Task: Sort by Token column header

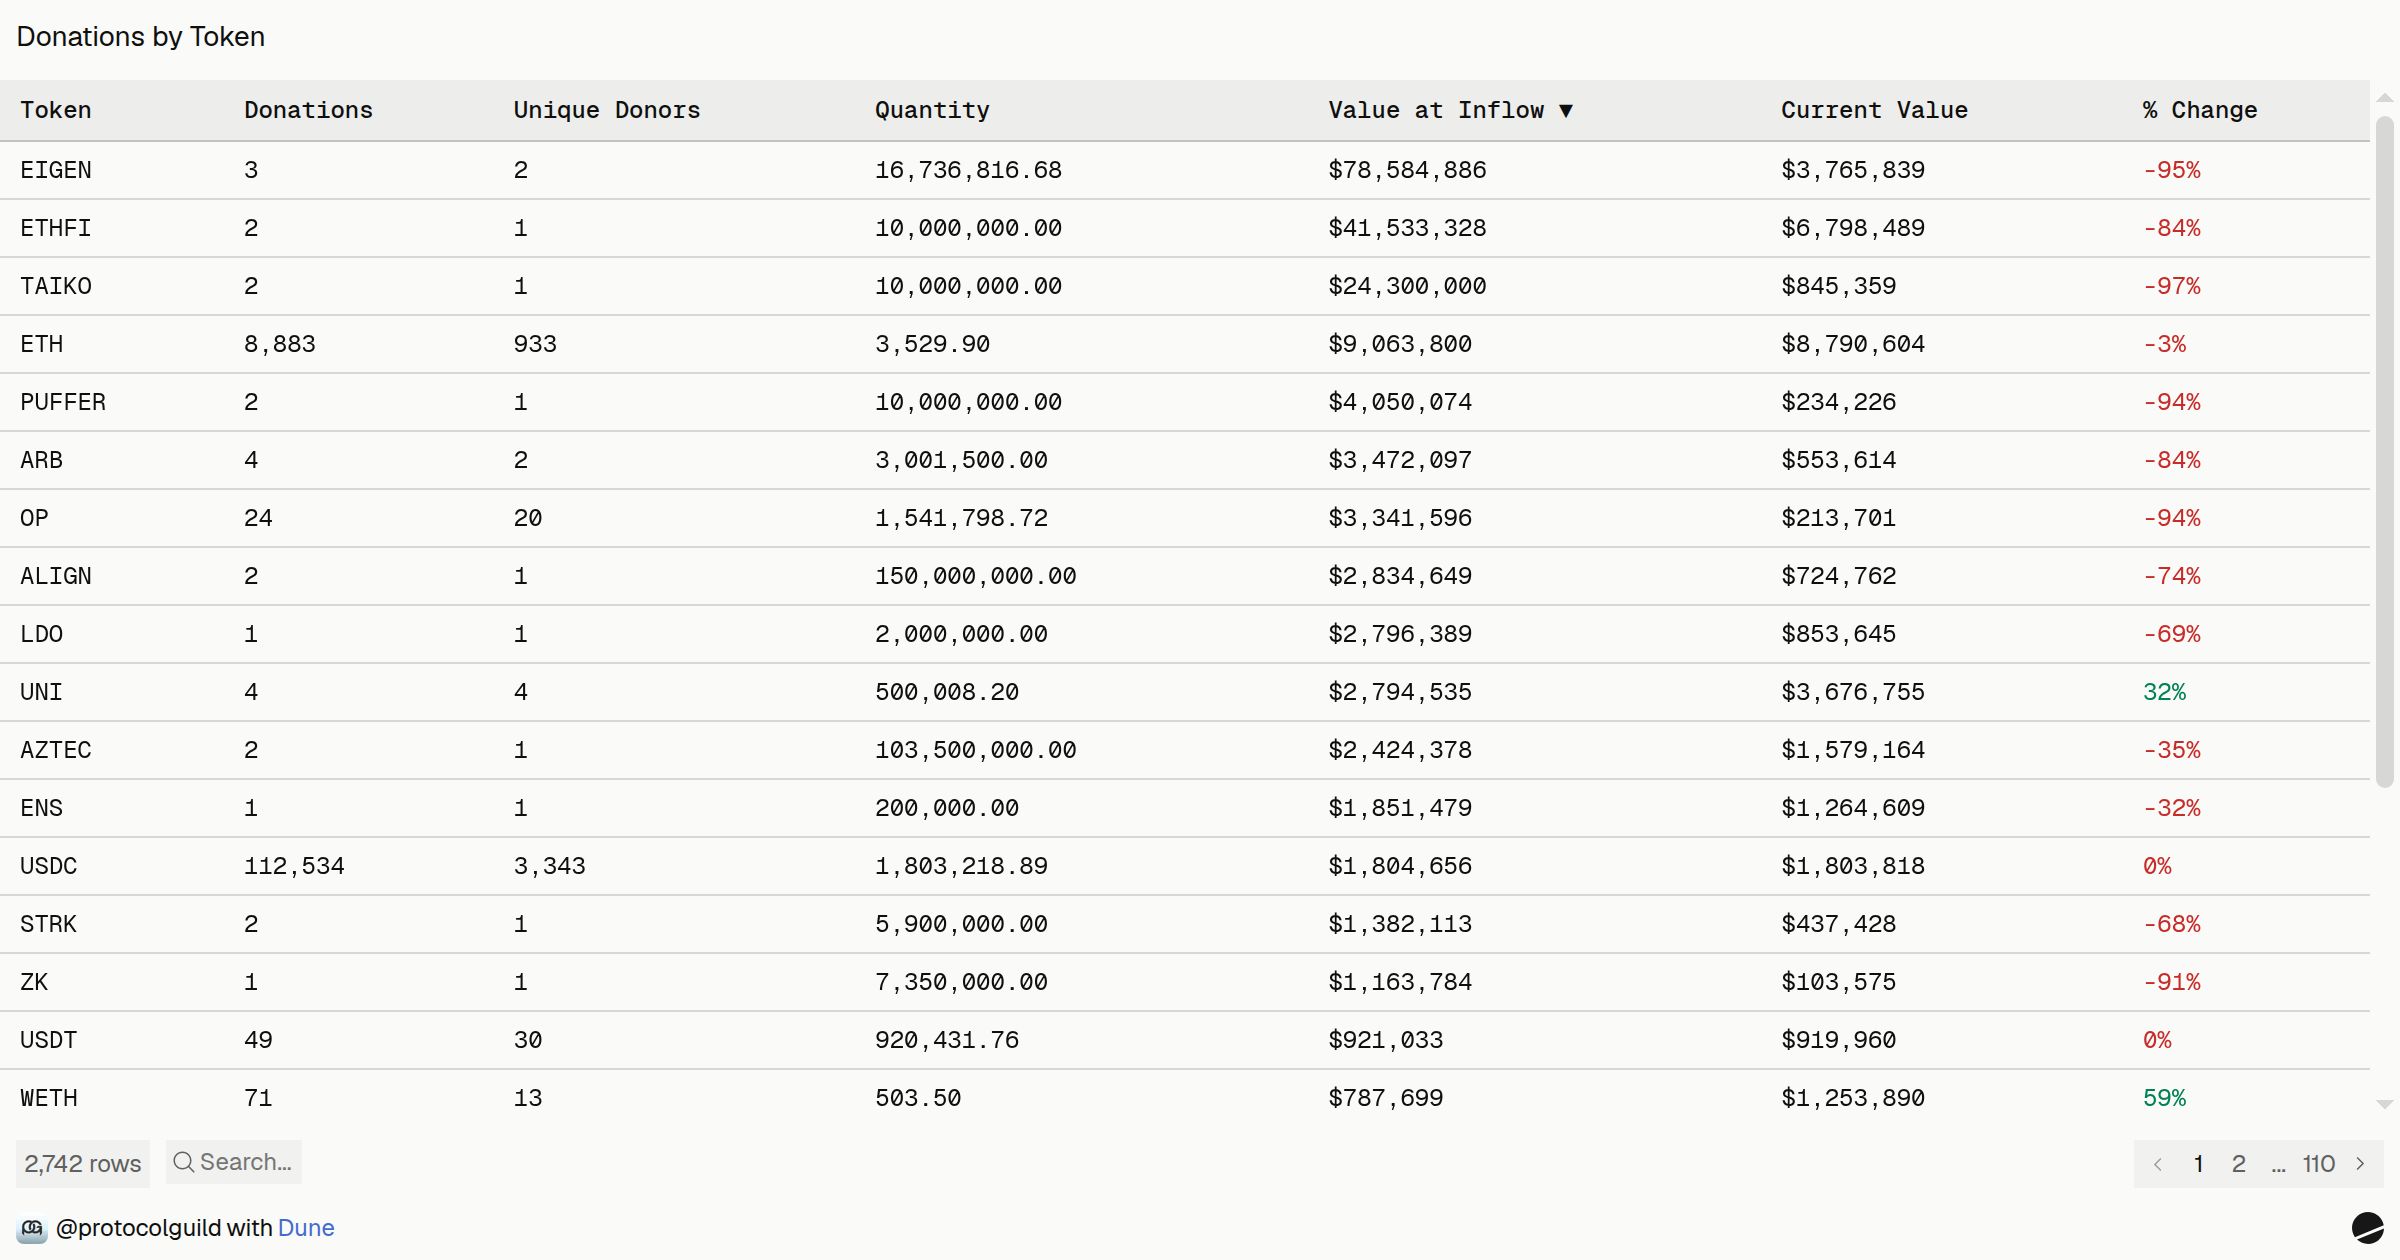Action: (x=56, y=110)
